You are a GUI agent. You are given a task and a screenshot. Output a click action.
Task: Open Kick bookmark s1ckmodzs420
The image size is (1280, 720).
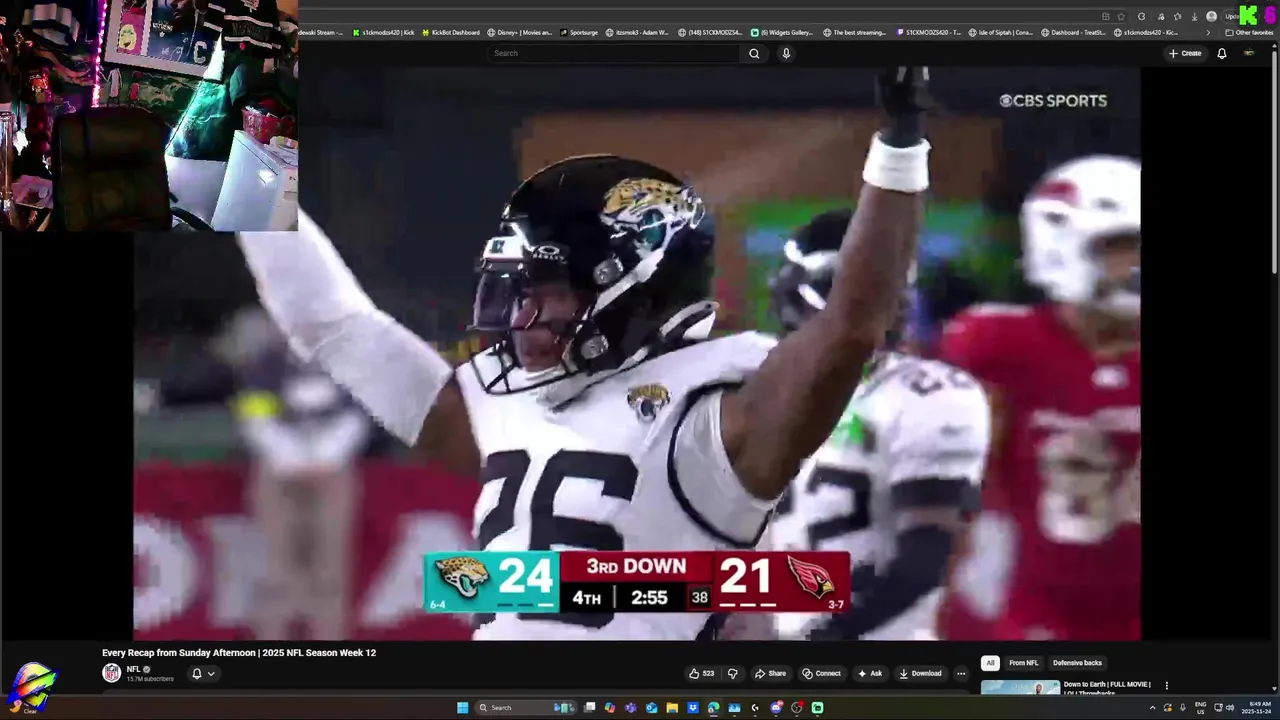click(x=383, y=32)
